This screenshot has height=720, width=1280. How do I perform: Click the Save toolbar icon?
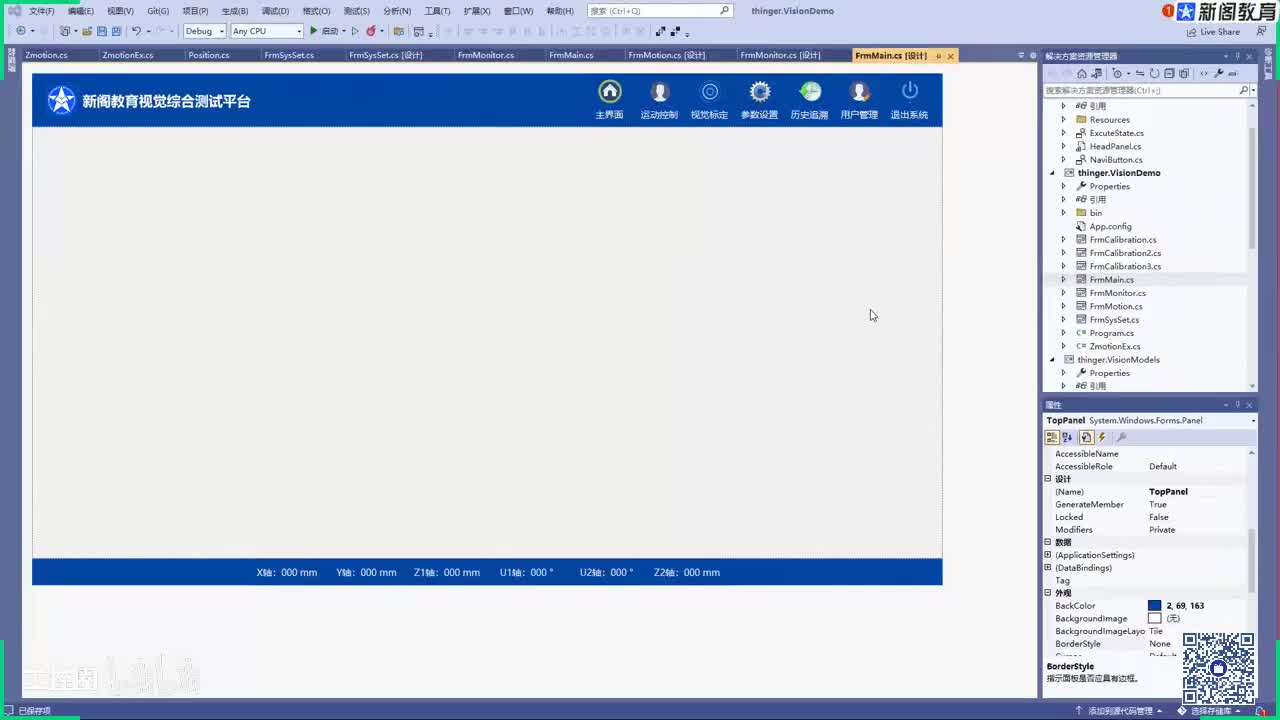pos(101,31)
